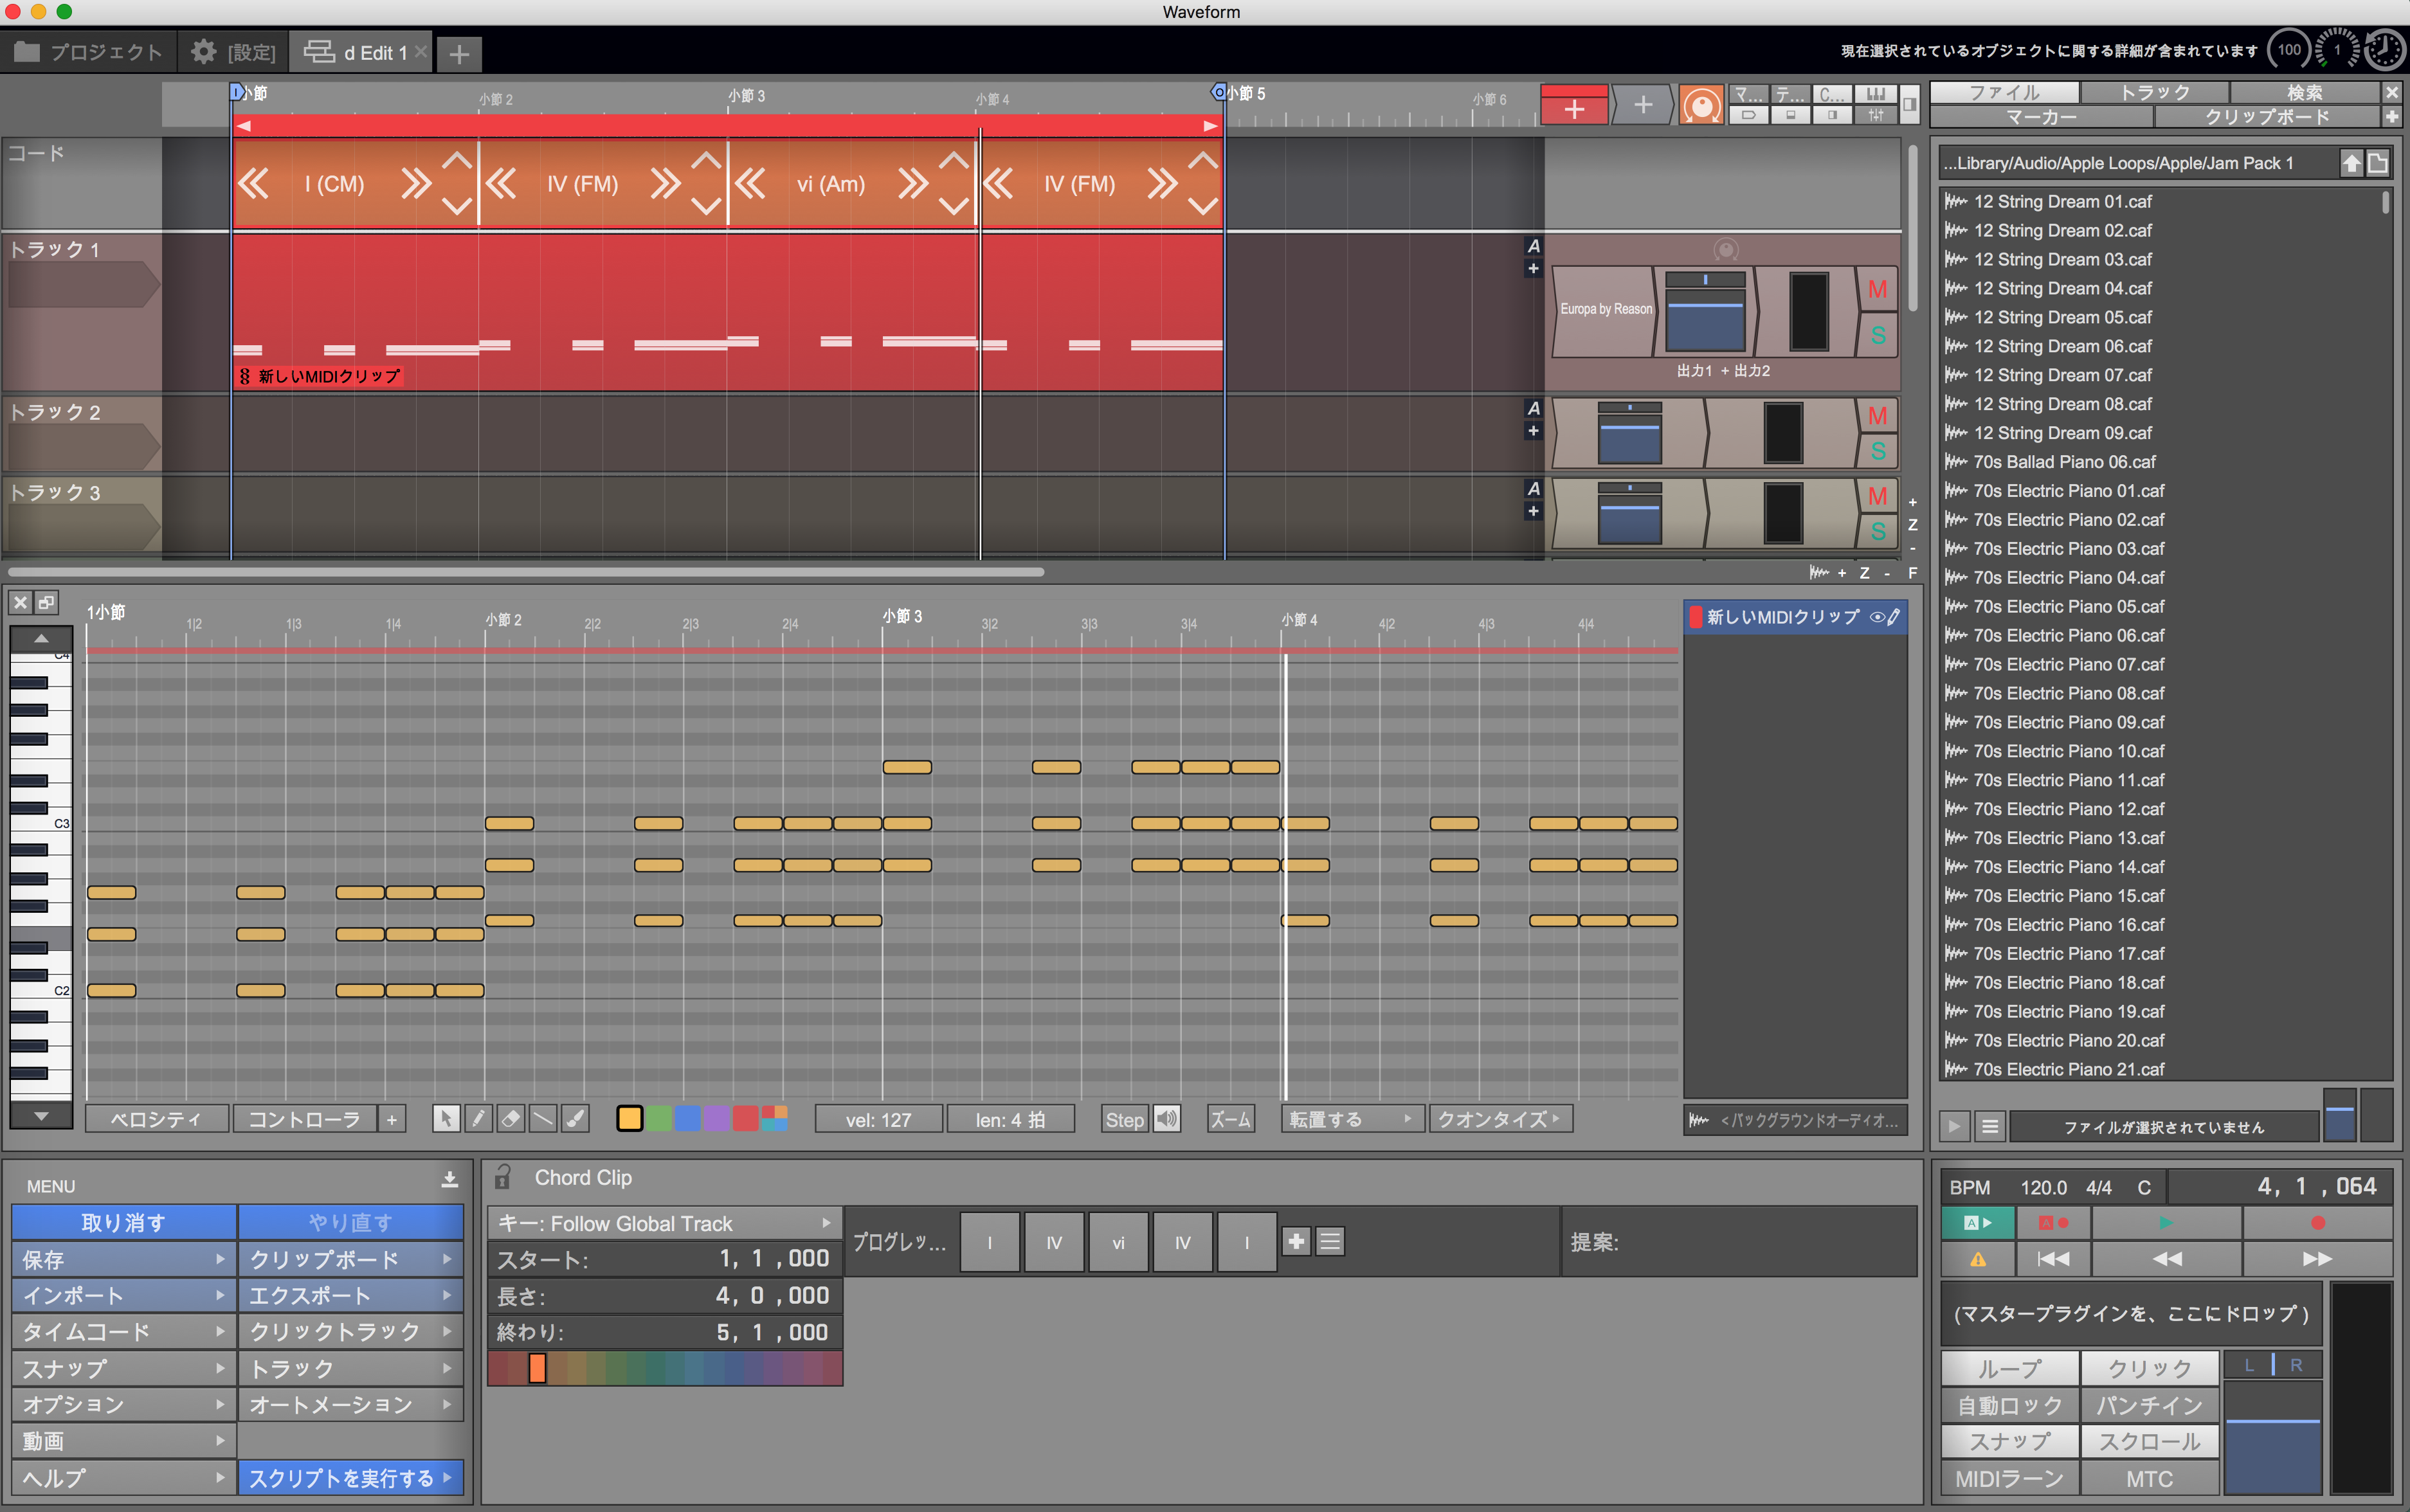Viewport: 2410px width, 1512px height.
Task: Mute track 1 with the M button
Action: (x=1877, y=290)
